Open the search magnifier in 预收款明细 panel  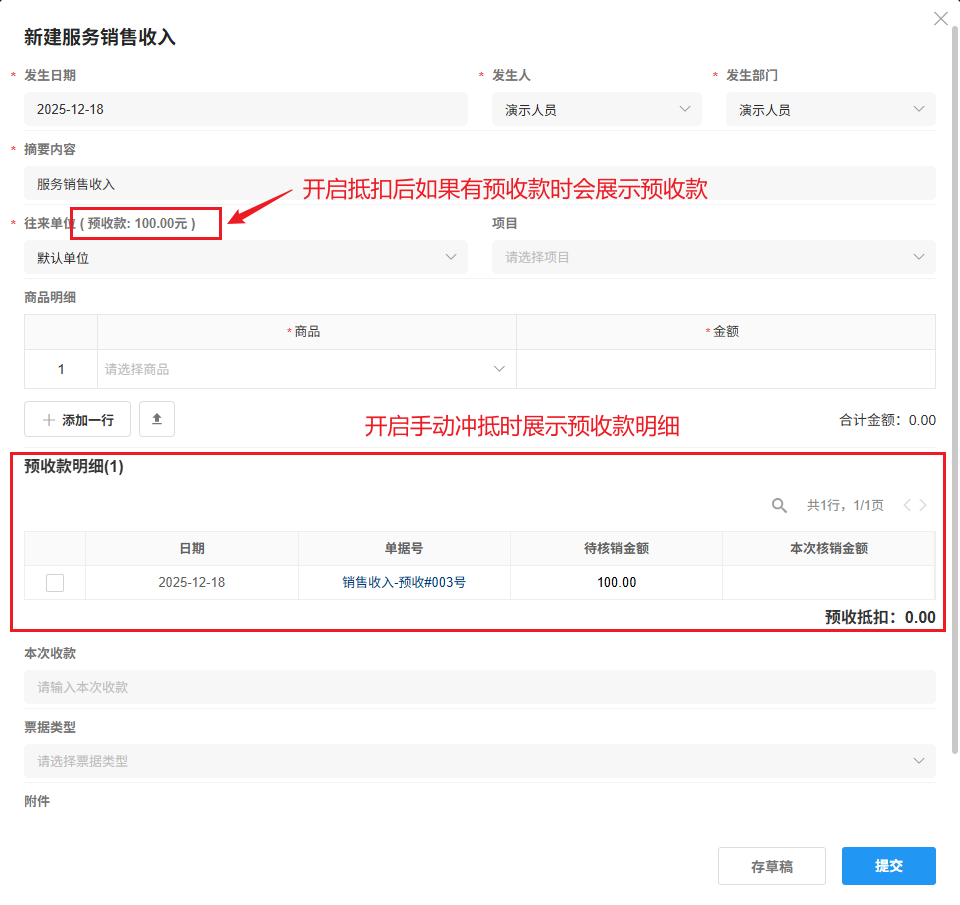point(779,505)
